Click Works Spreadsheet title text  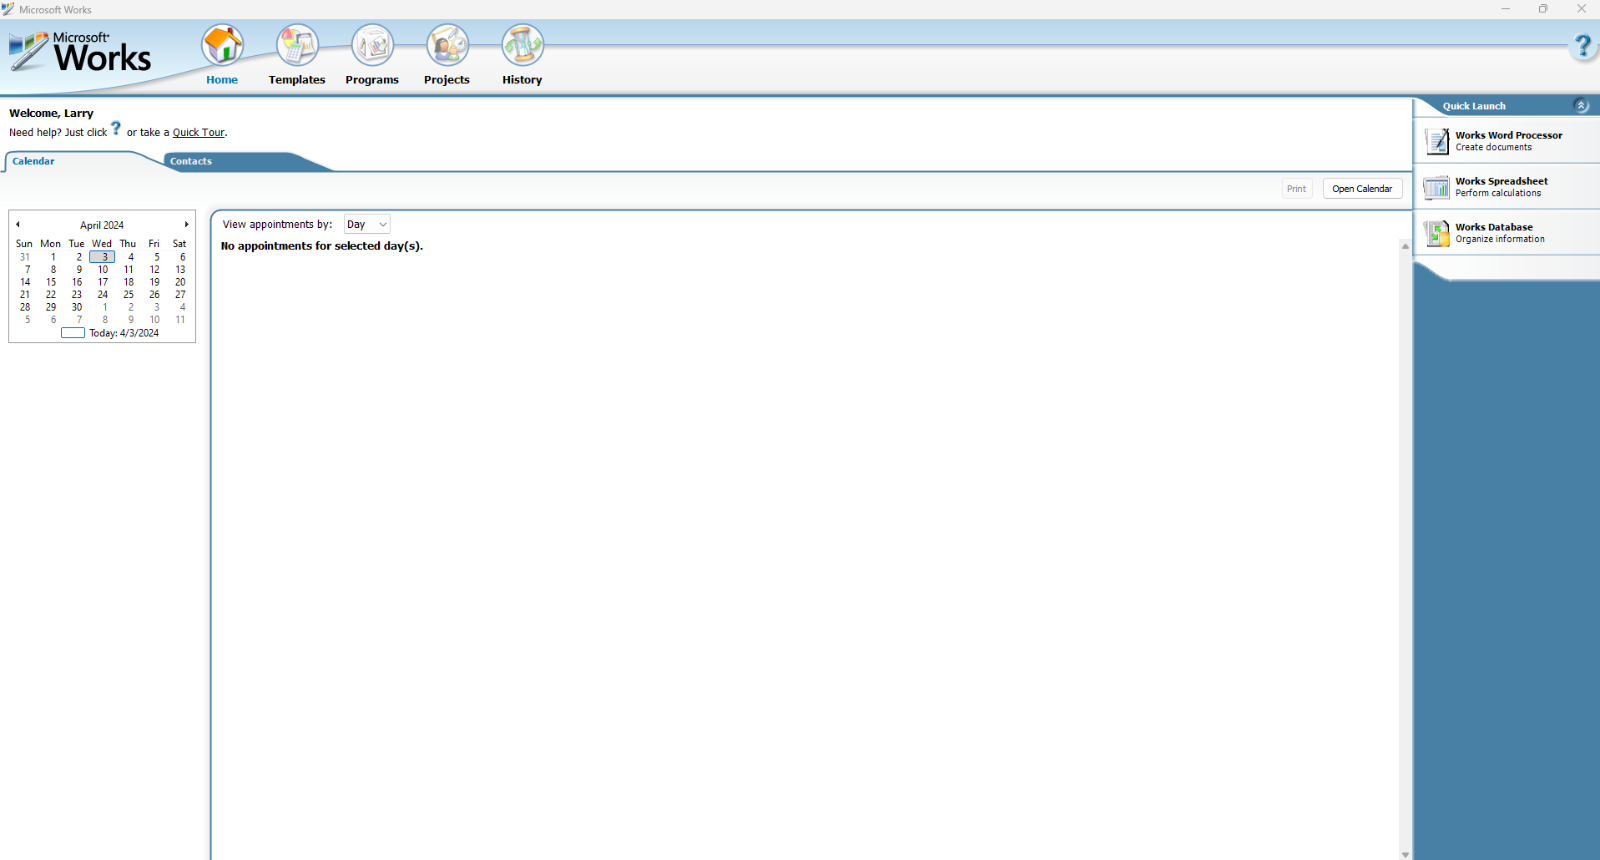1501,181
